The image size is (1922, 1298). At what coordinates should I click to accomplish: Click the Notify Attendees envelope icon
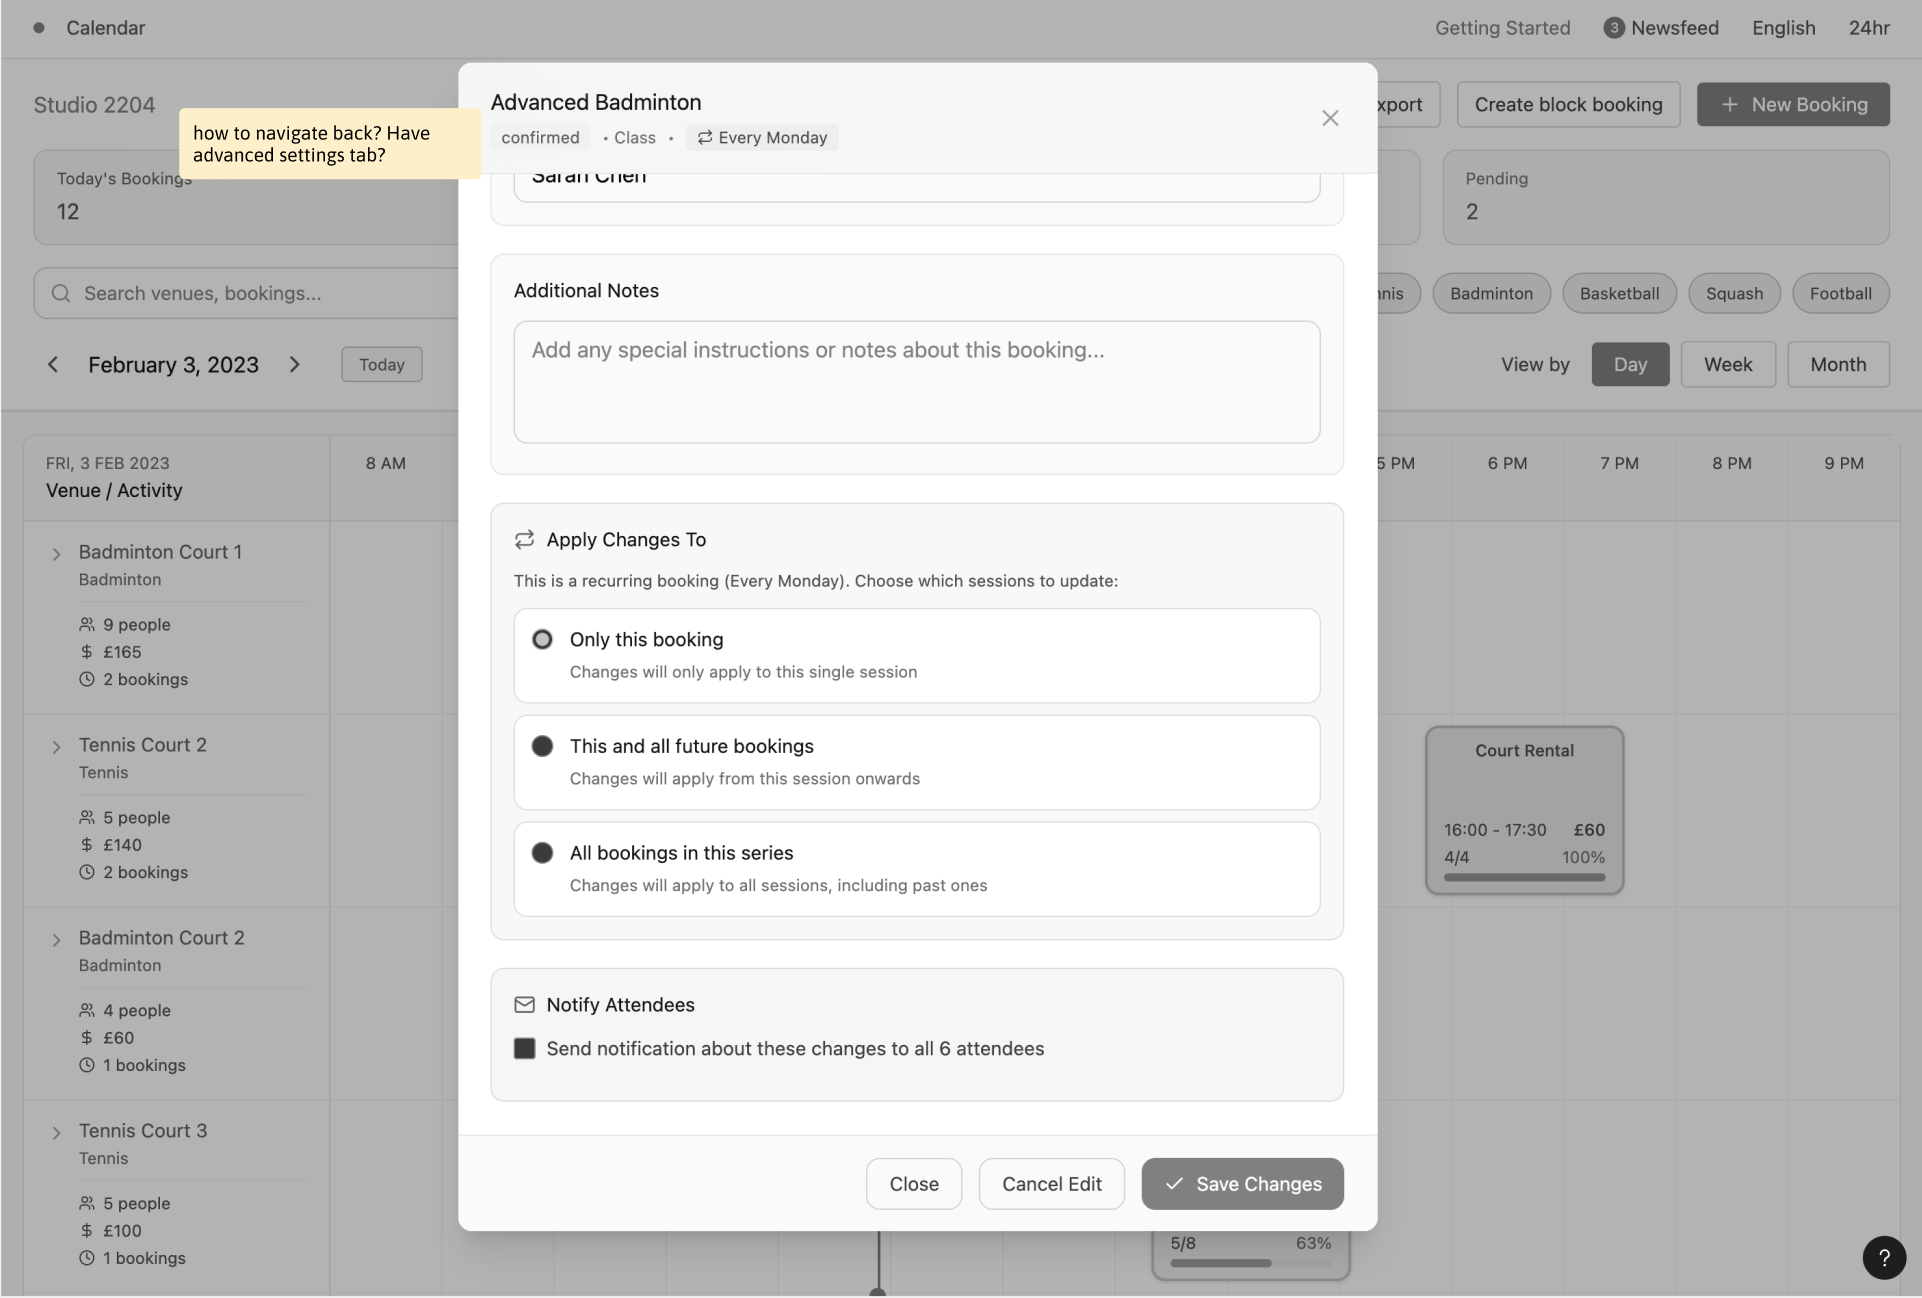(x=524, y=1005)
